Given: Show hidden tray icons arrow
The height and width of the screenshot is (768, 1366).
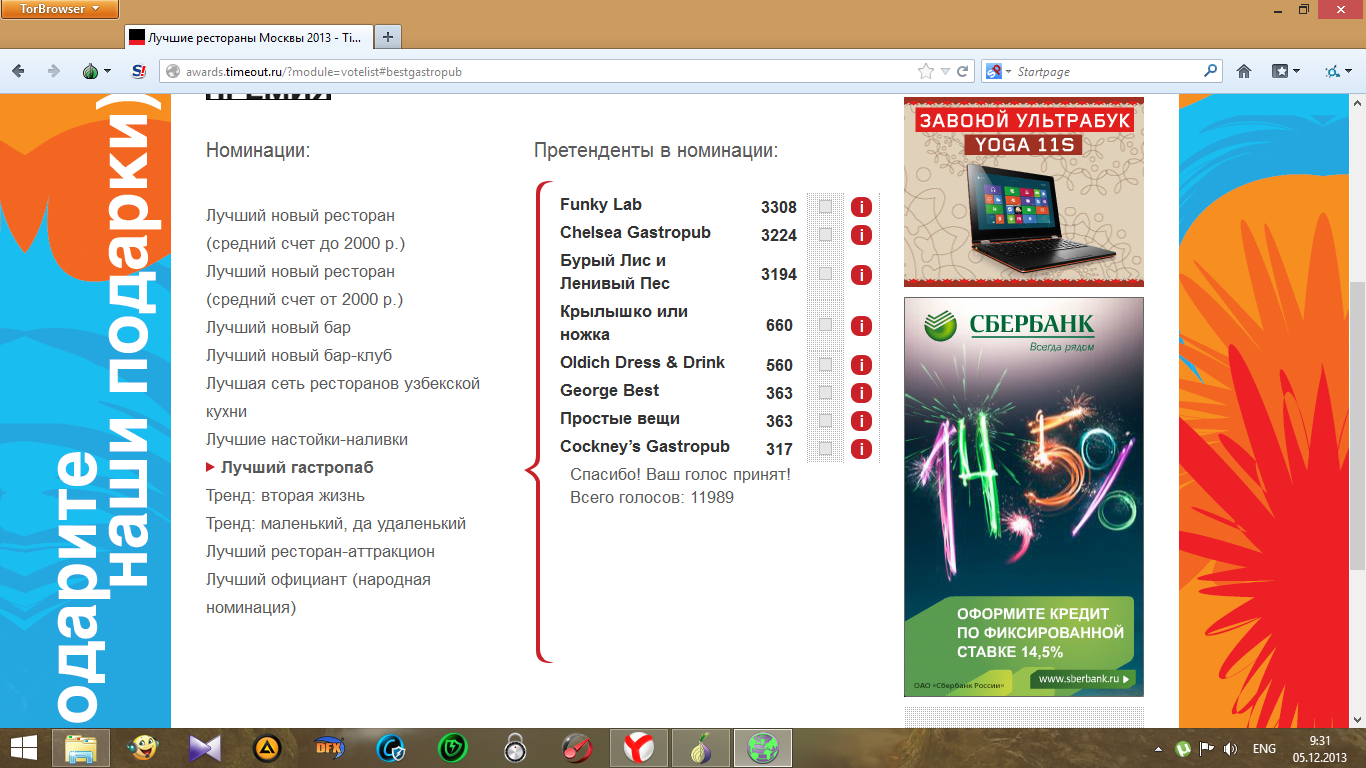Looking at the screenshot, I should [x=1160, y=748].
